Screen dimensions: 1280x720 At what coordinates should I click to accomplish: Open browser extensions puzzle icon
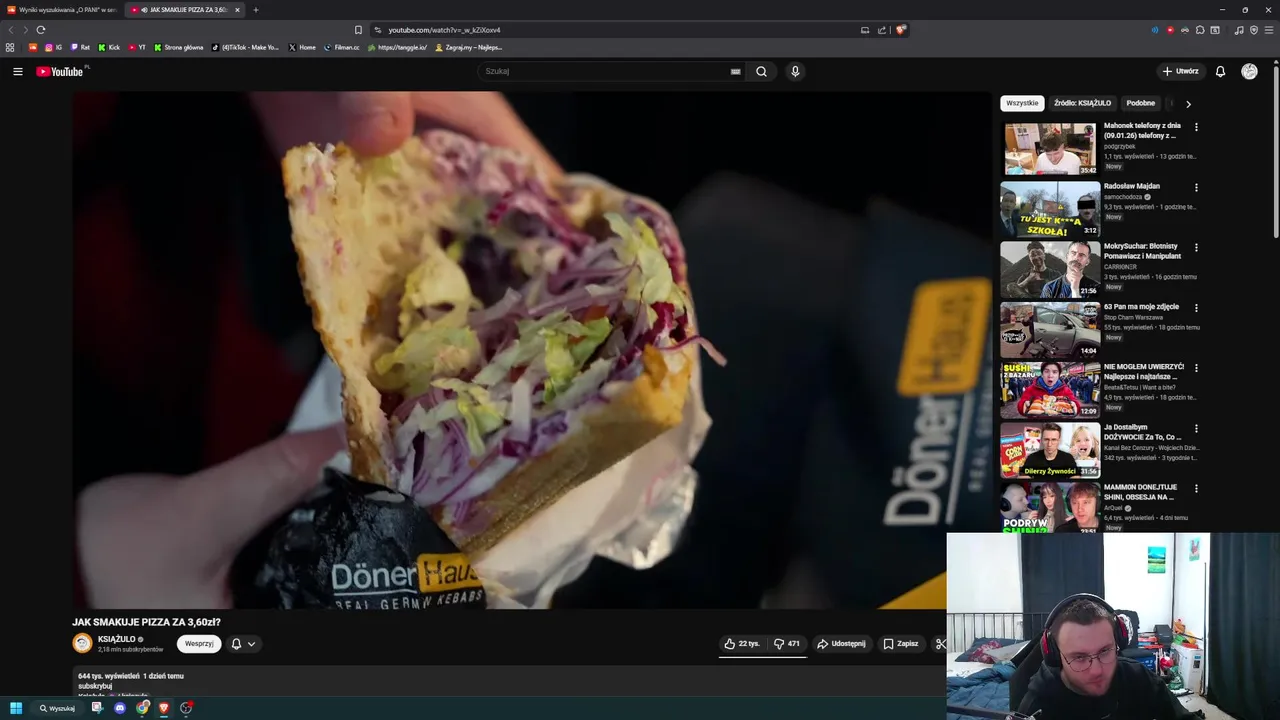[x=1200, y=30]
